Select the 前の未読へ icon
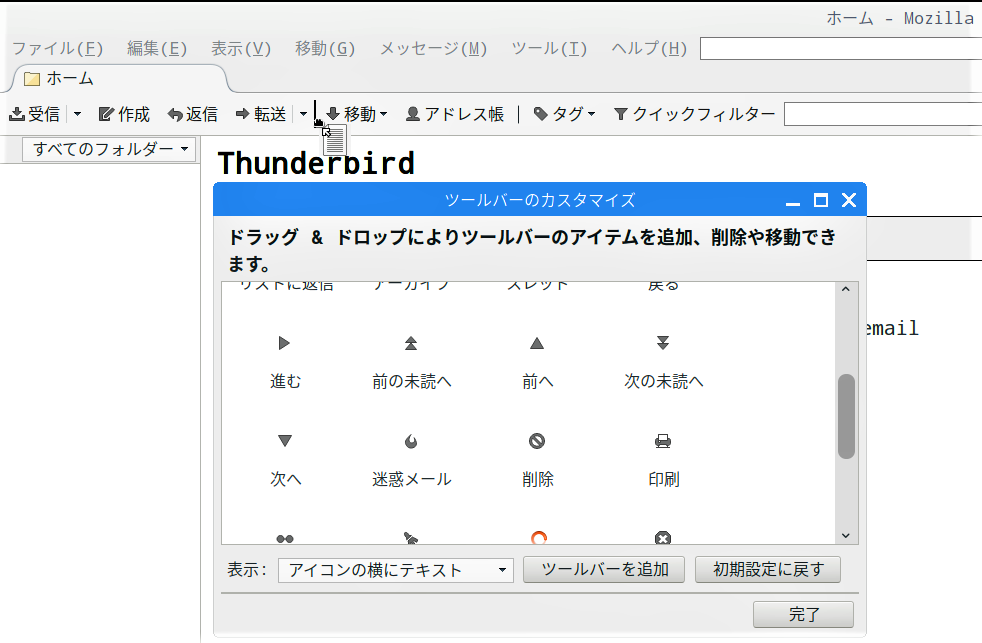This screenshot has width=982, height=643. point(411,343)
